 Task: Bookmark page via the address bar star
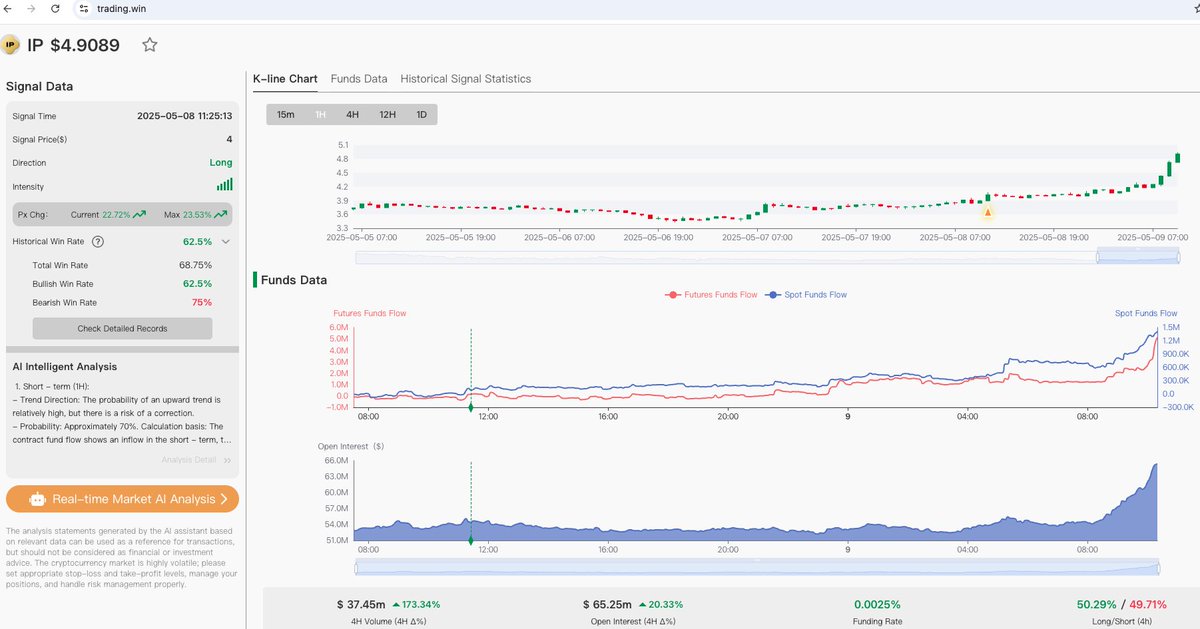point(1195,8)
